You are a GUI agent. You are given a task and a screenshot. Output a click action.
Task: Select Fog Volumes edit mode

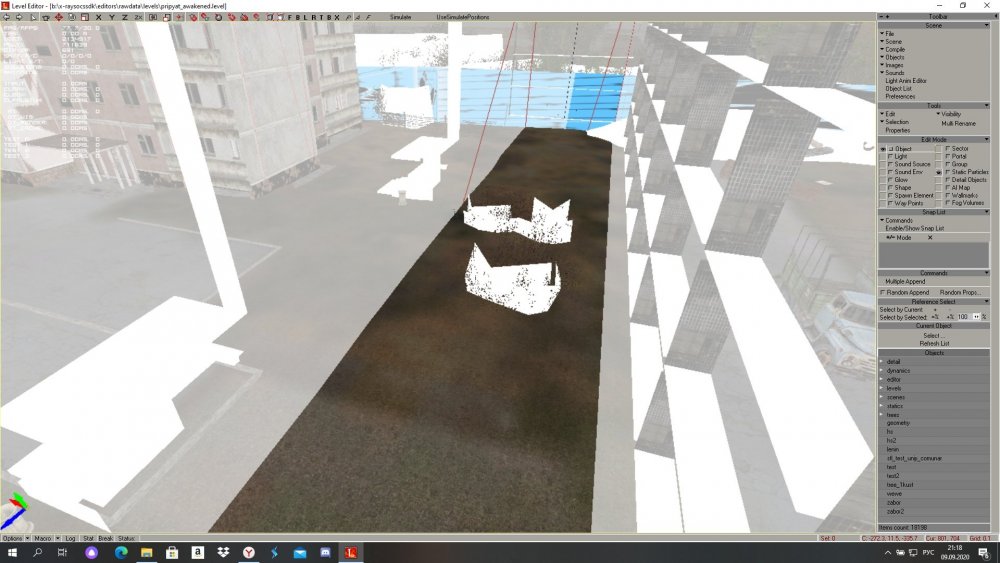pyautogui.click(x=965, y=203)
